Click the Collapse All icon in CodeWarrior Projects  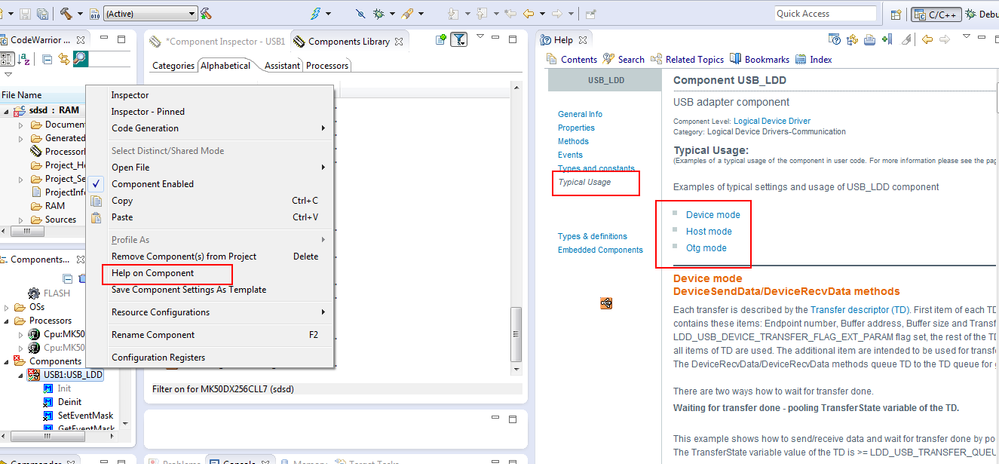[47, 59]
